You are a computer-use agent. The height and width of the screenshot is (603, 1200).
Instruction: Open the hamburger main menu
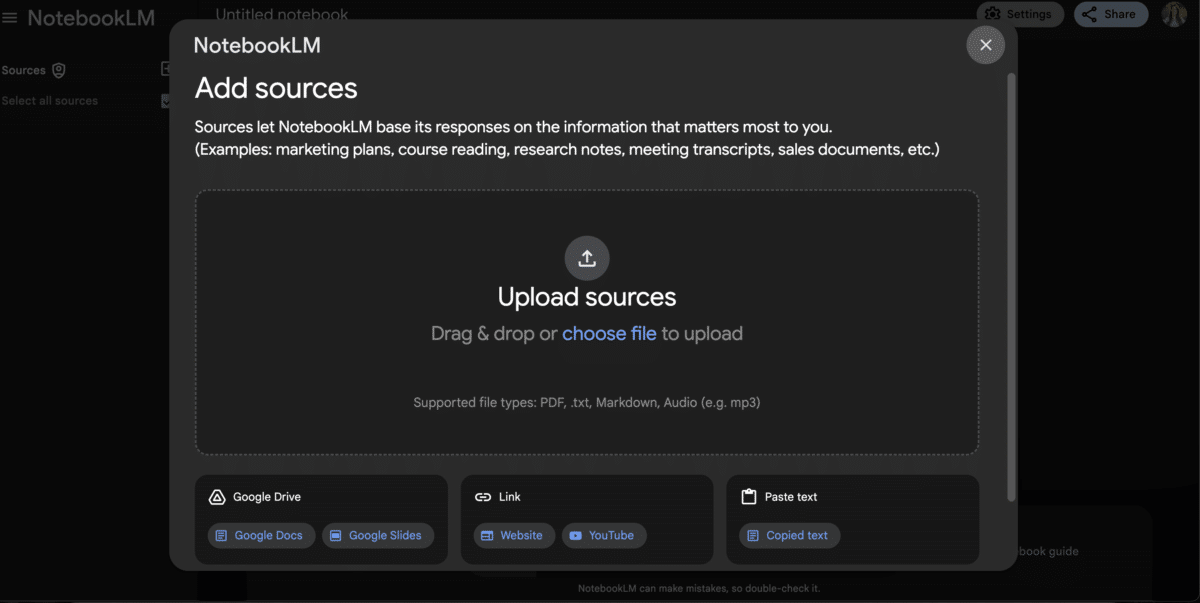pos(10,18)
